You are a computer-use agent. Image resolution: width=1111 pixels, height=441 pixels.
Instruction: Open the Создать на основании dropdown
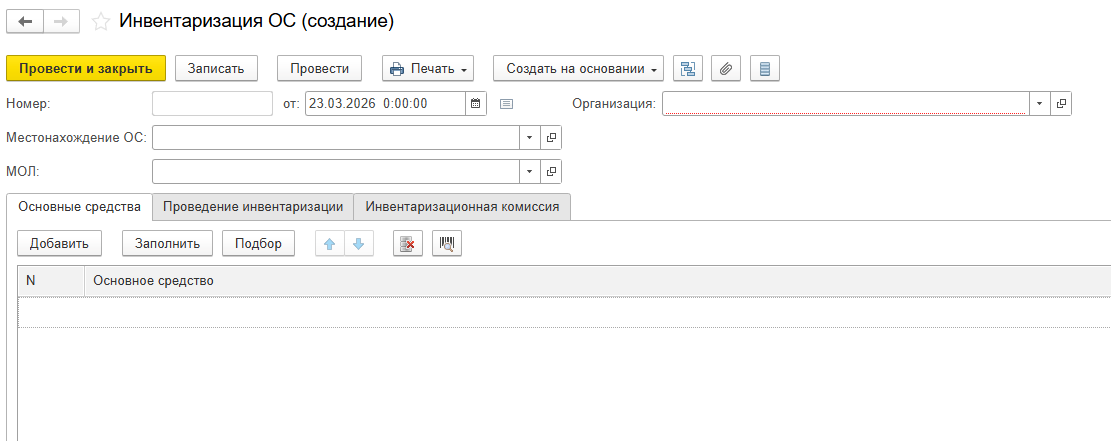(578, 68)
